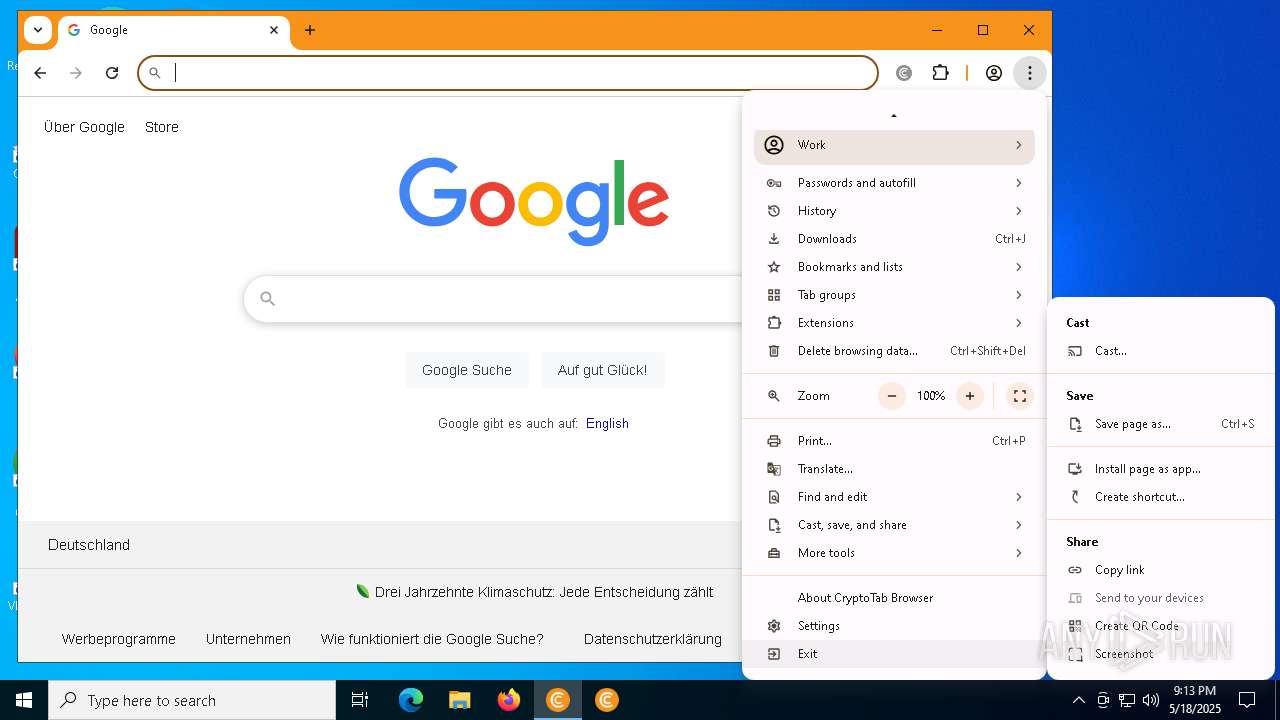Expand the Find and edit submenu

(x=894, y=497)
